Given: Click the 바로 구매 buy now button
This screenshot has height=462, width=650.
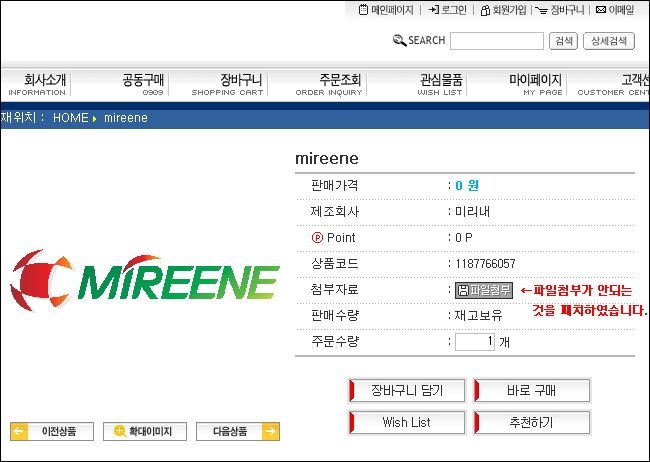Looking at the screenshot, I should [x=532, y=391].
